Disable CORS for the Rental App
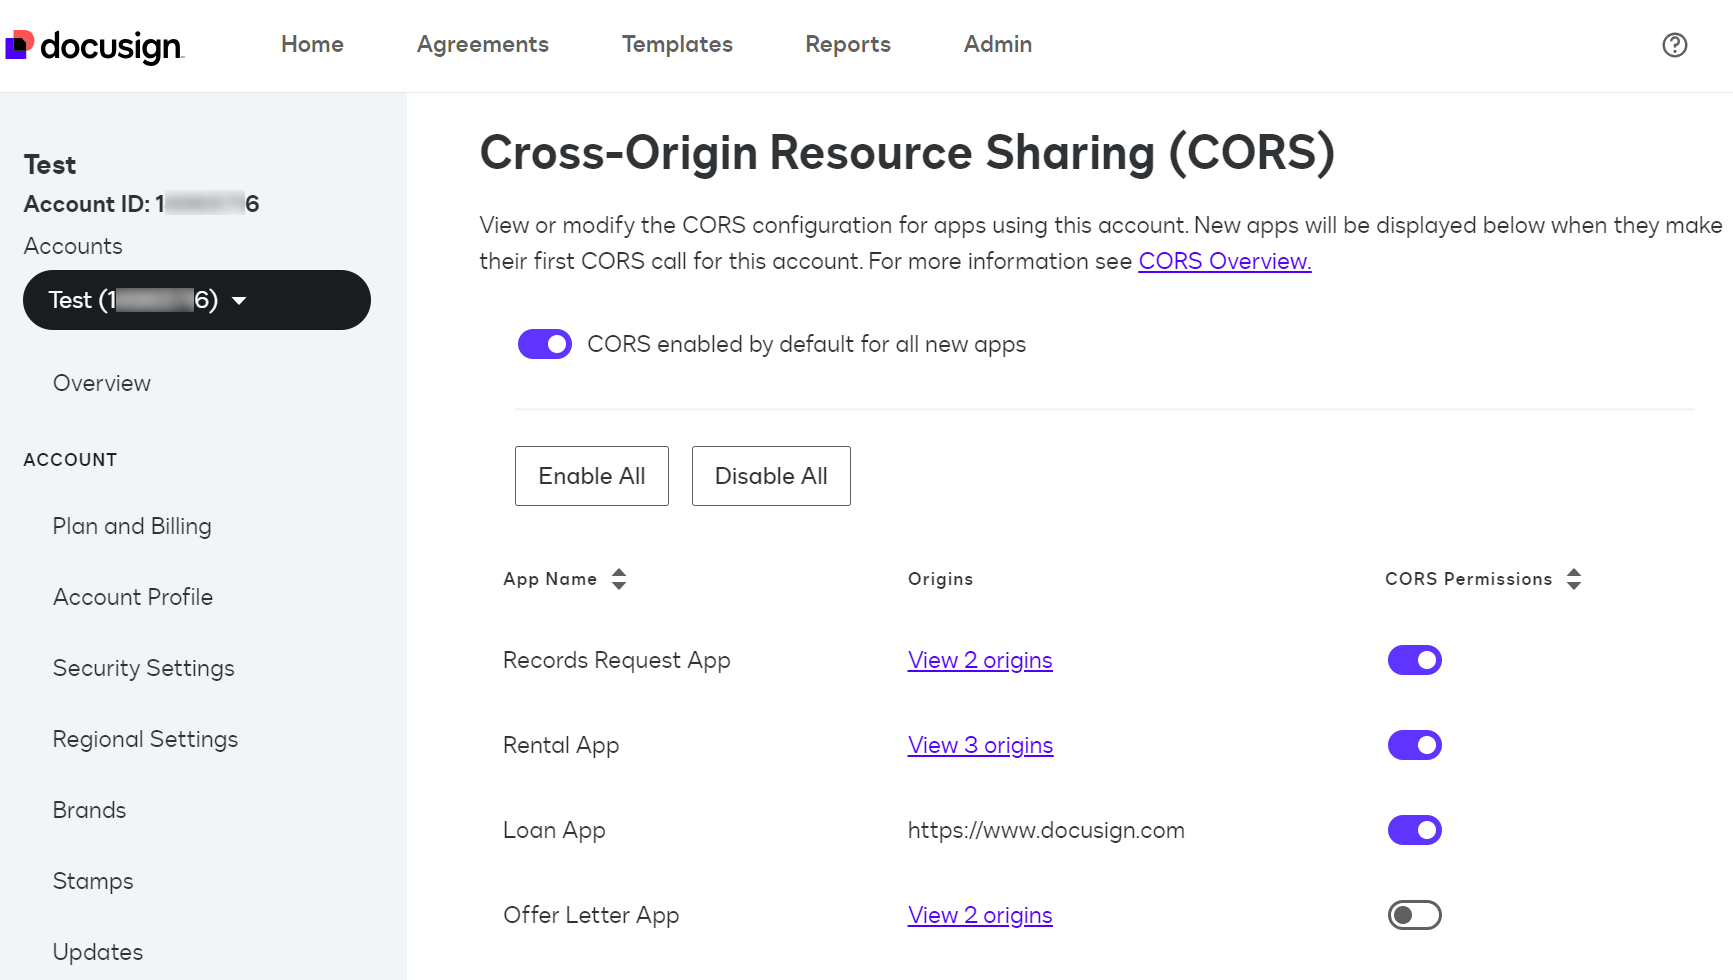Image resolution: width=1733 pixels, height=980 pixels. (1414, 744)
